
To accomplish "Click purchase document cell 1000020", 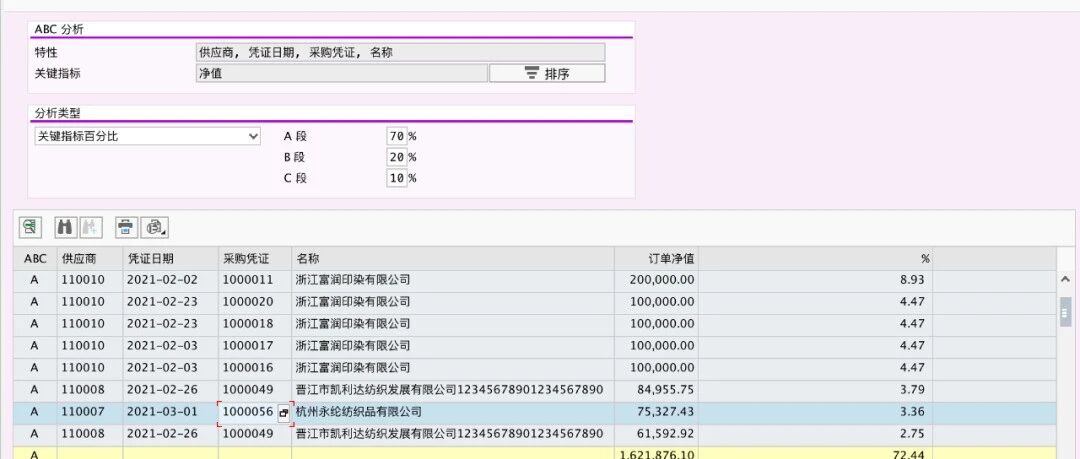I will pyautogui.click(x=255, y=302).
